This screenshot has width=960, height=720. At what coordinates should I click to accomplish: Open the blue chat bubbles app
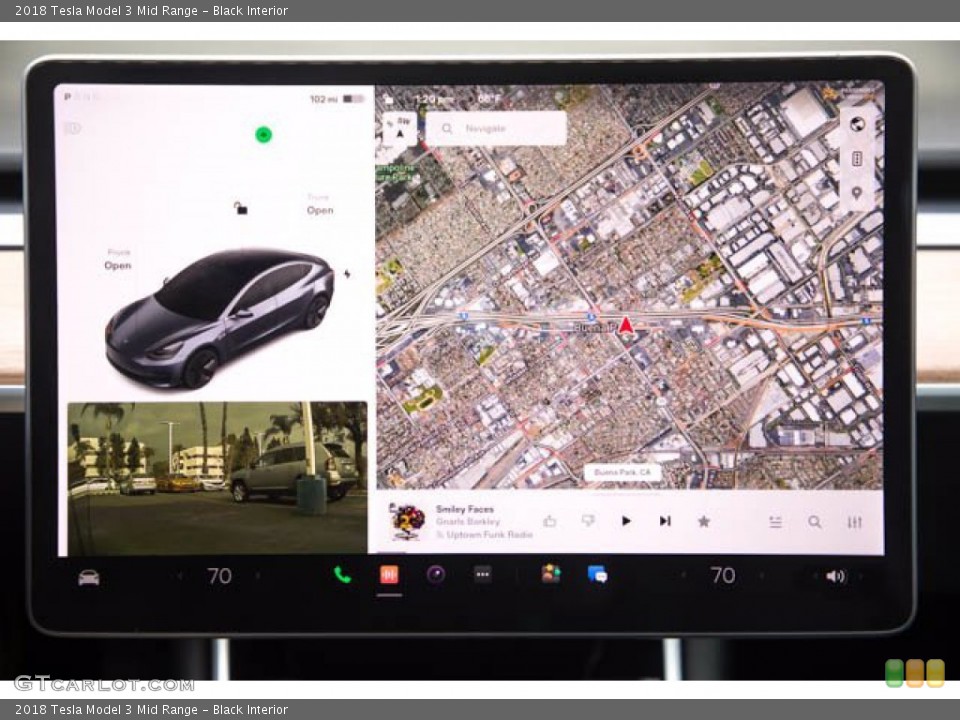[x=598, y=574]
